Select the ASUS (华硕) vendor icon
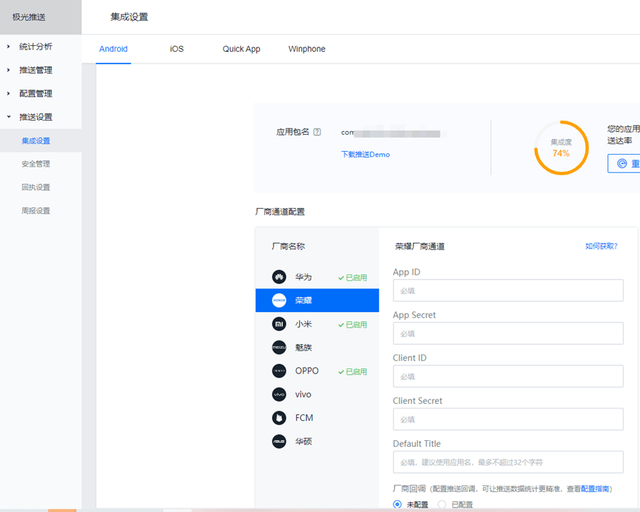Image resolution: width=640 pixels, height=512 pixels. pyautogui.click(x=279, y=441)
